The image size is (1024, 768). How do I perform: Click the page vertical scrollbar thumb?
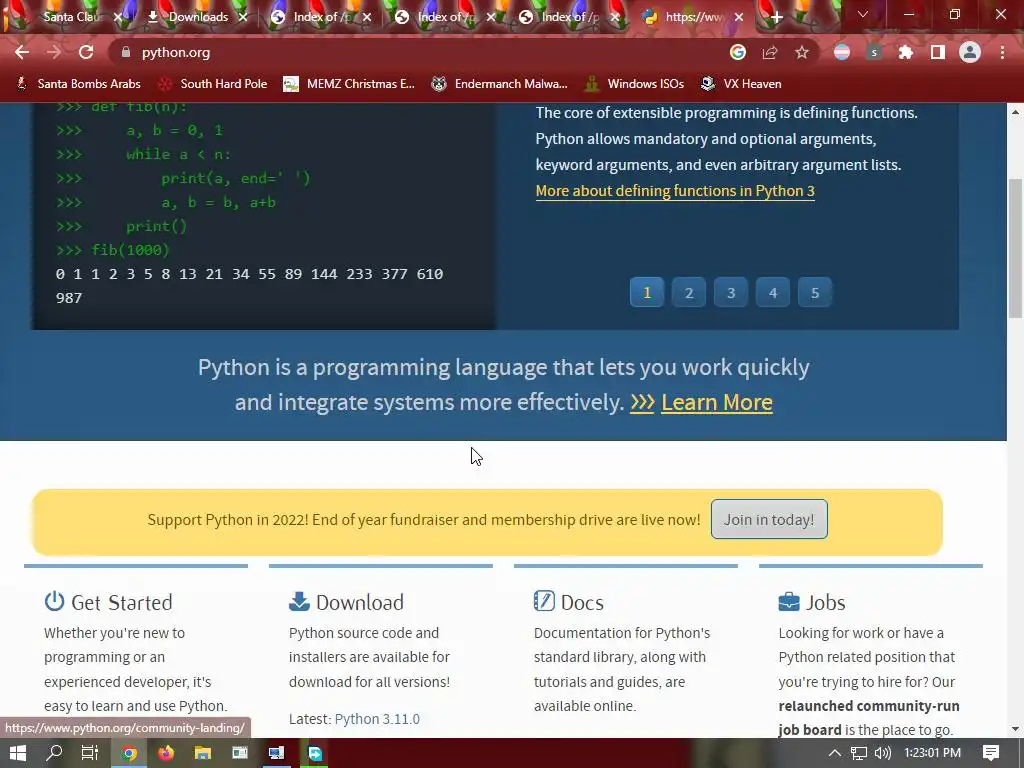[1016, 248]
